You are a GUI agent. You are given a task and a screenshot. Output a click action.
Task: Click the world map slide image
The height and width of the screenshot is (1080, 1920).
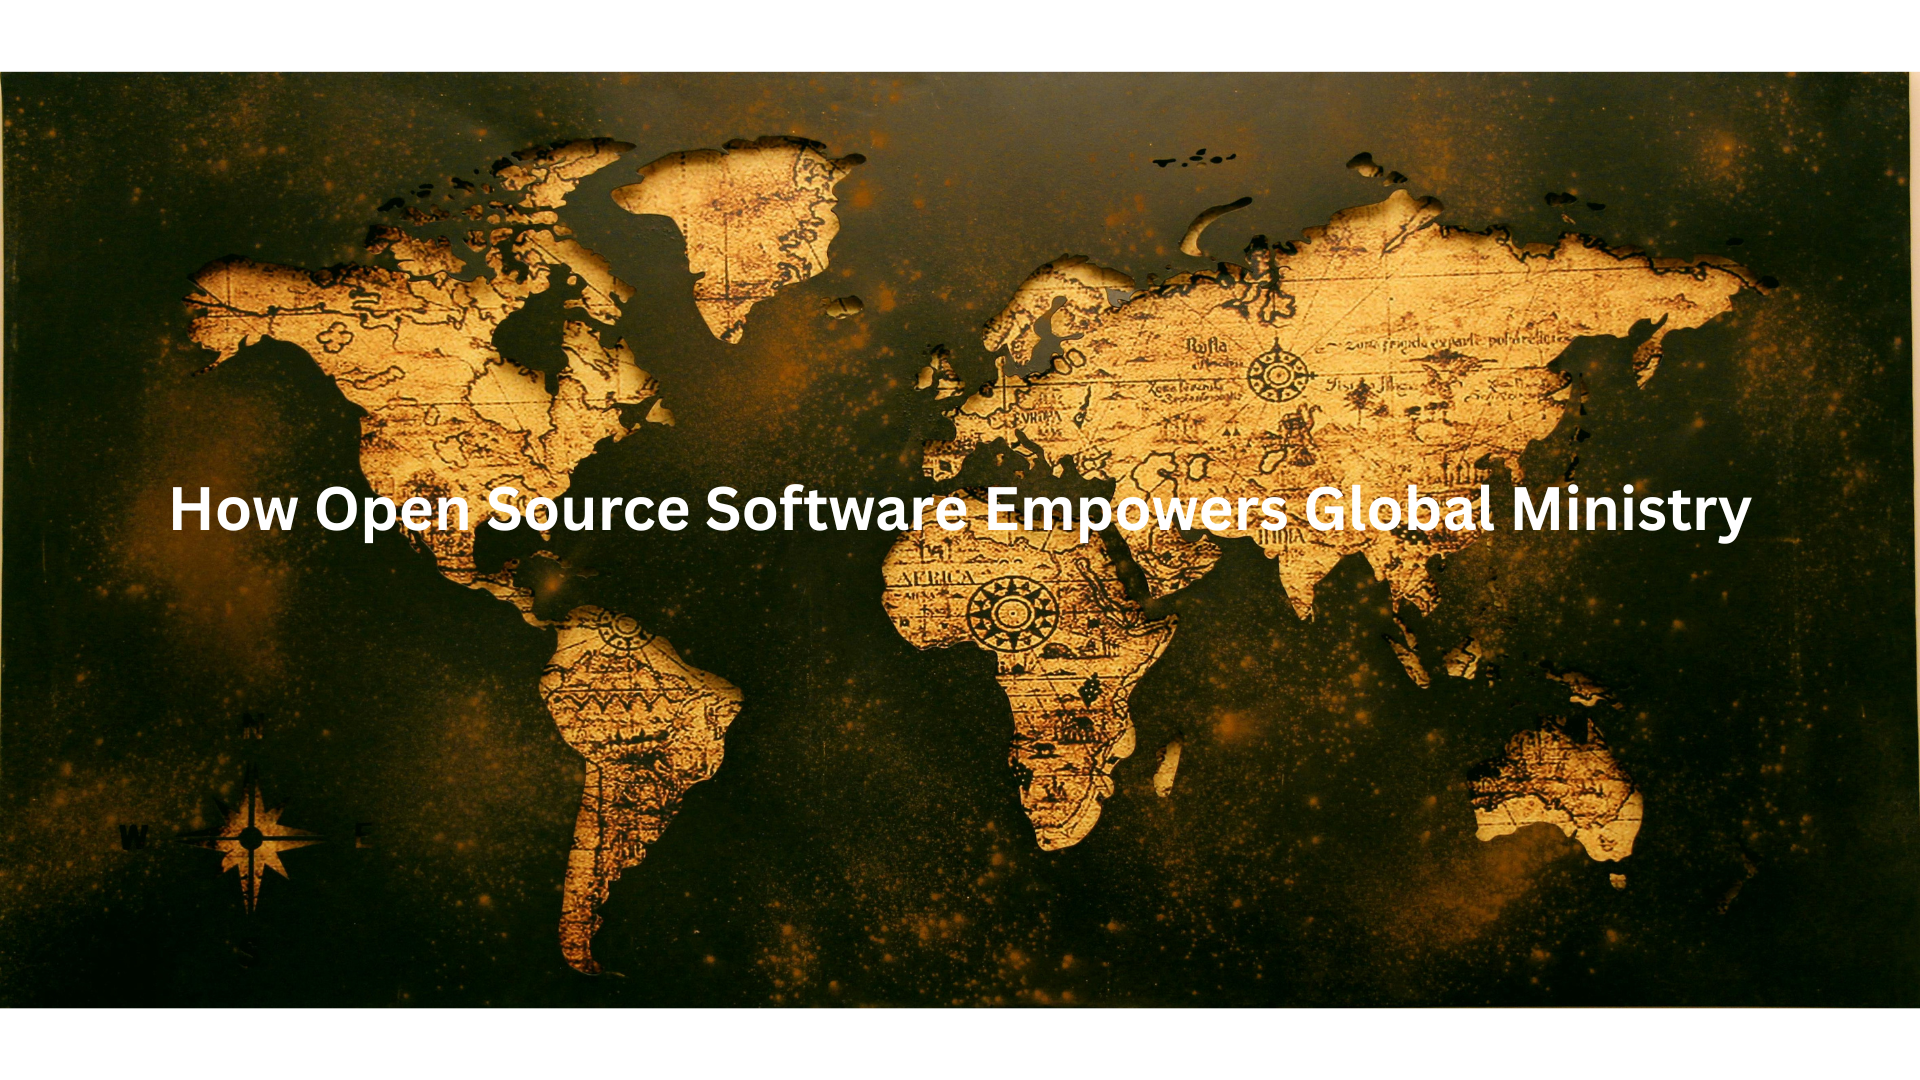tap(960, 540)
